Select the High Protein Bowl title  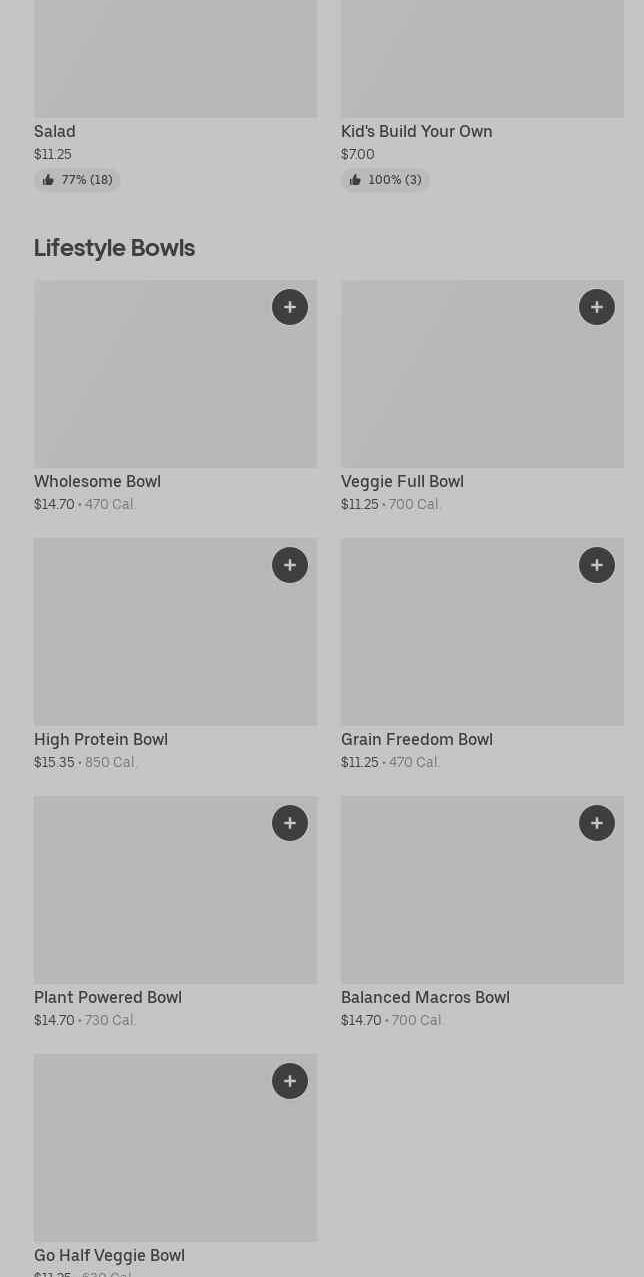point(101,739)
